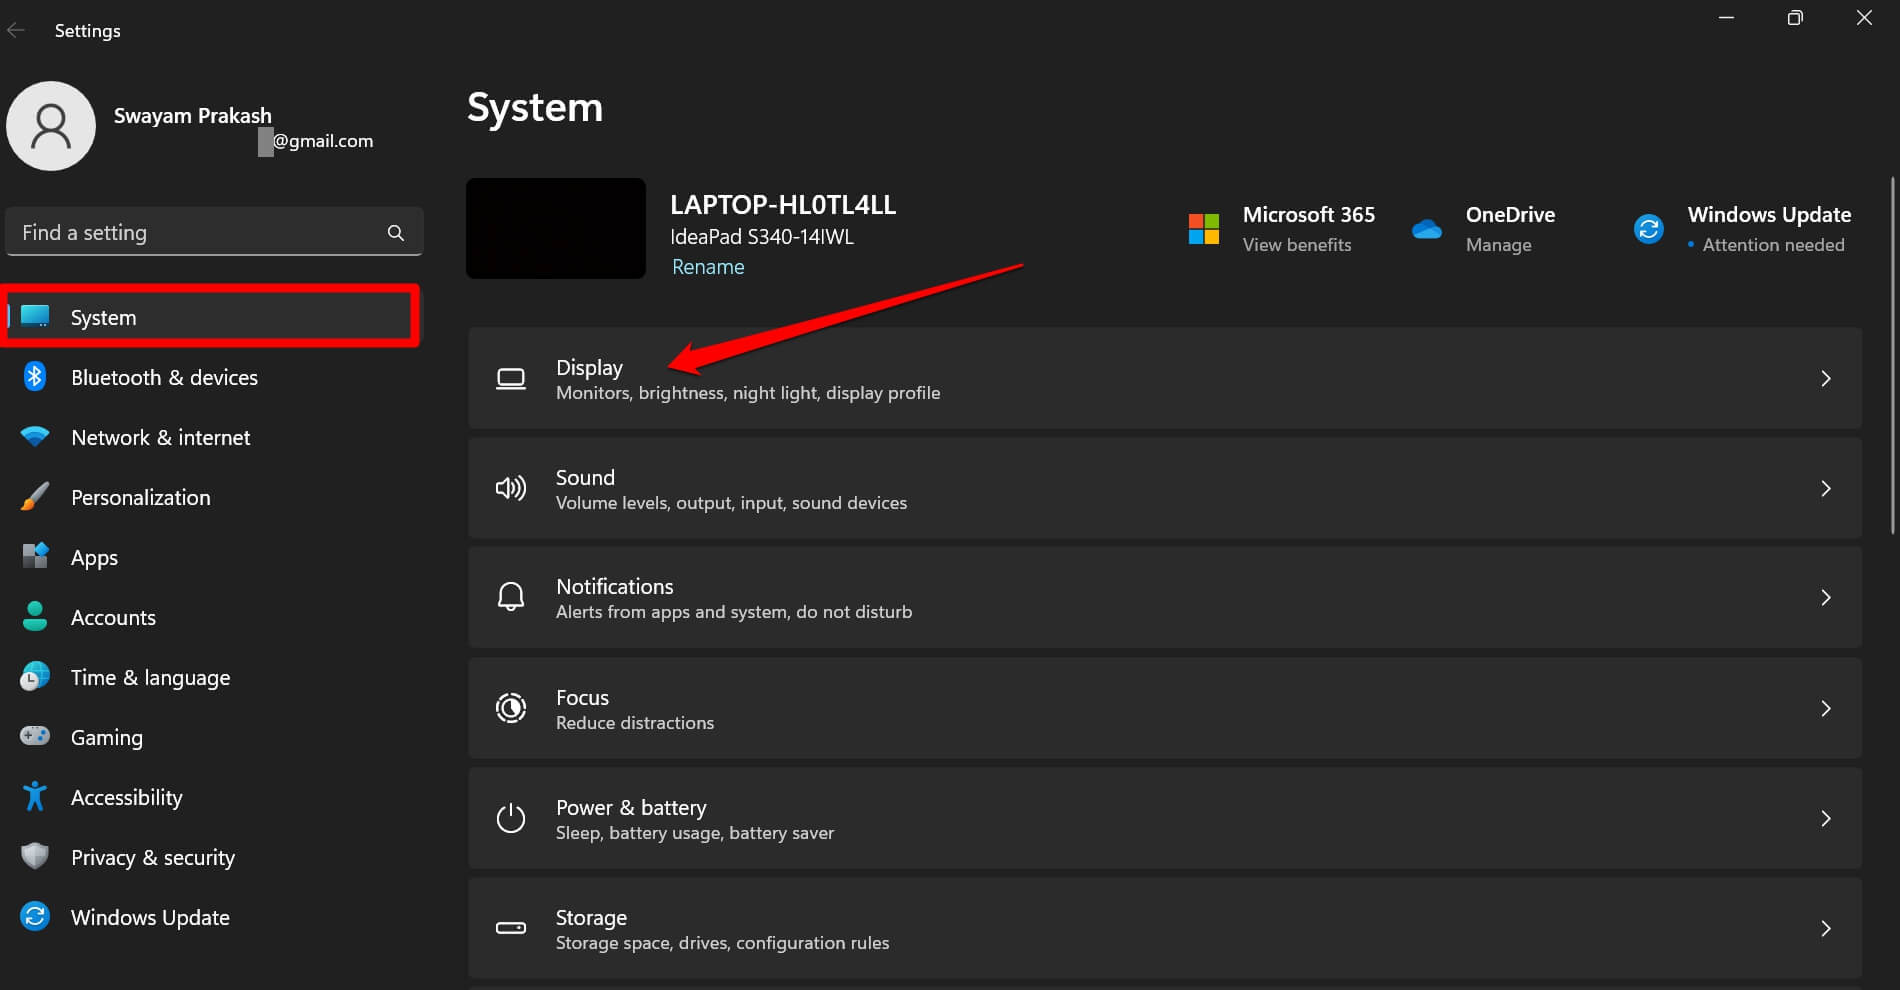Open Accessibility from the sidebar

(x=126, y=797)
